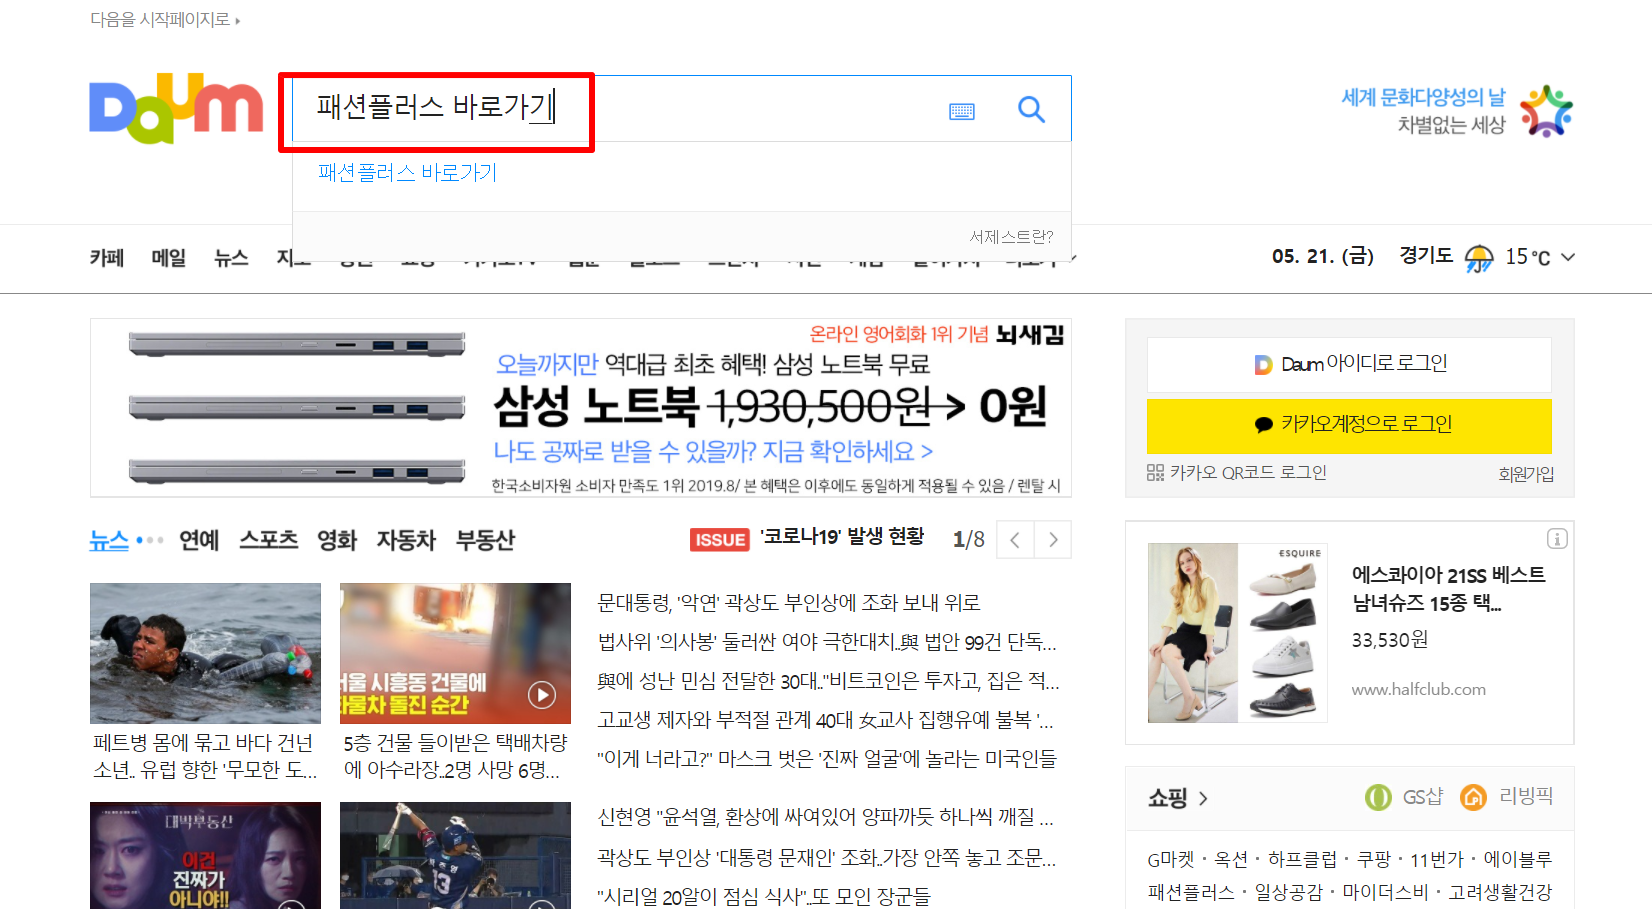This screenshot has width=1652, height=909.
Task: Open headline 문대통령, '악연' 곽상도 부인상
Action: click(789, 603)
